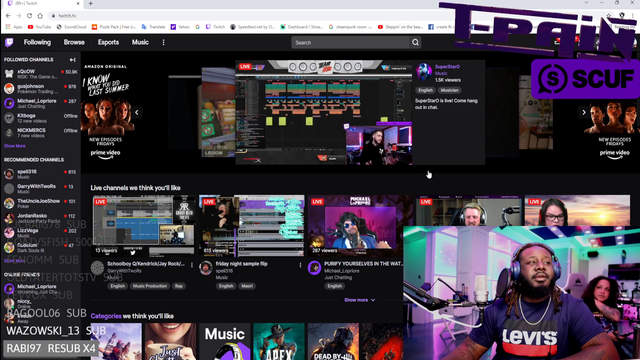This screenshot has height=360, width=640.
Task: Open the three-dot more menu in Twitch navbar
Action: (x=163, y=42)
